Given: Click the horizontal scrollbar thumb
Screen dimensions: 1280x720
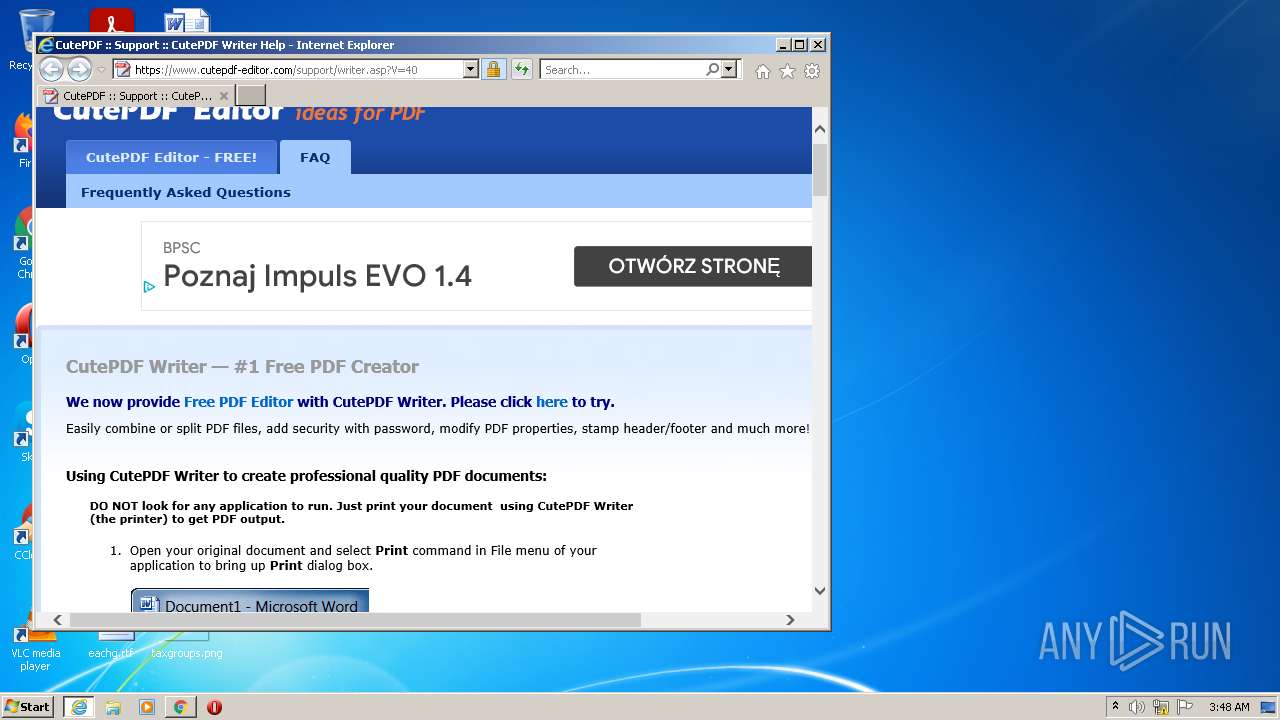Looking at the screenshot, I should point(355,620).
